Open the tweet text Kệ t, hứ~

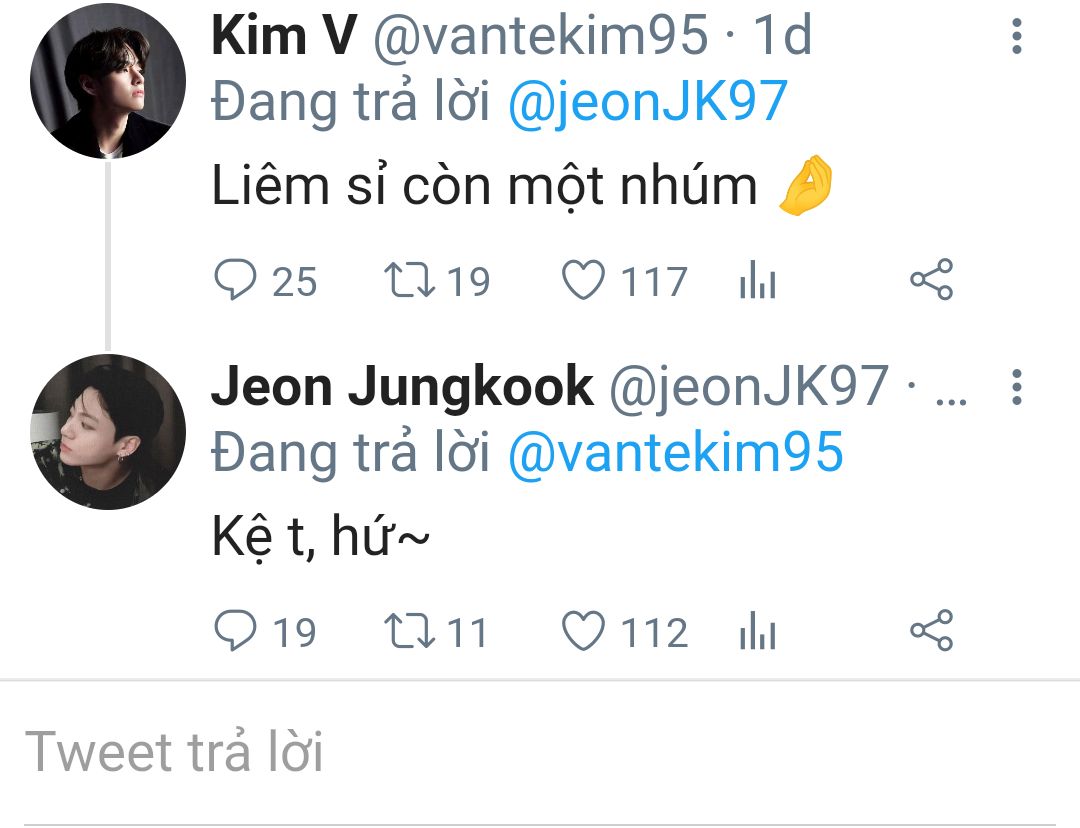[320, 537]
